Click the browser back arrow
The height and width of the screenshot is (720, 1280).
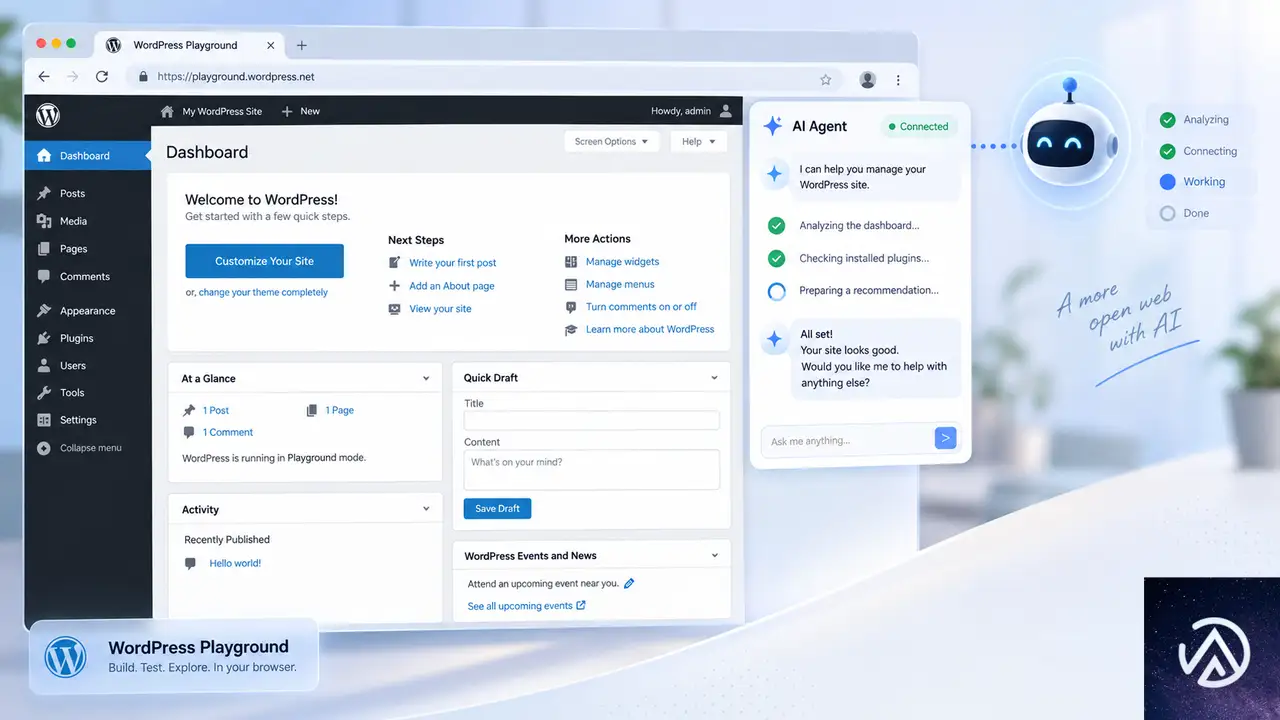43,77
